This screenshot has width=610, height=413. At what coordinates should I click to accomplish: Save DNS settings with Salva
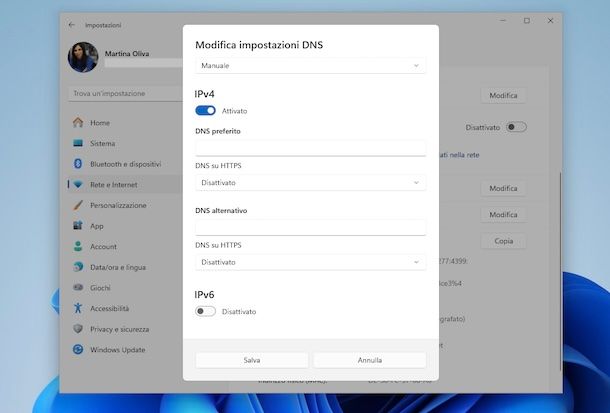click(x=252, y=360)
